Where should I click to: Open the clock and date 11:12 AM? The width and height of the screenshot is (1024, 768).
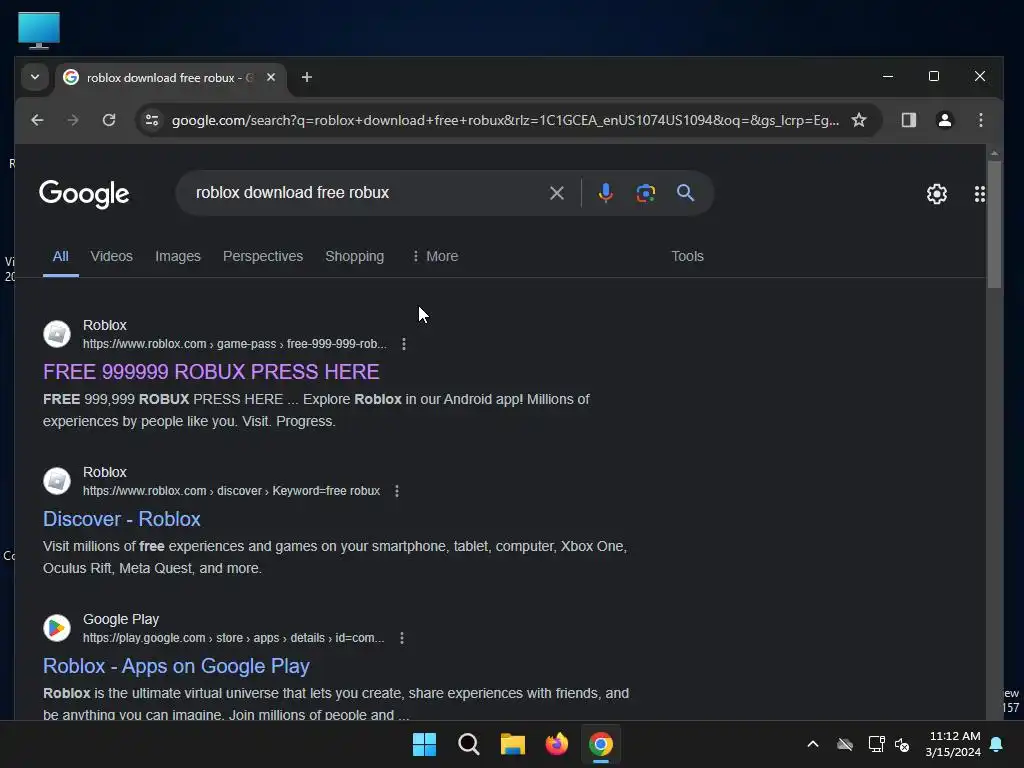point(953,744)
